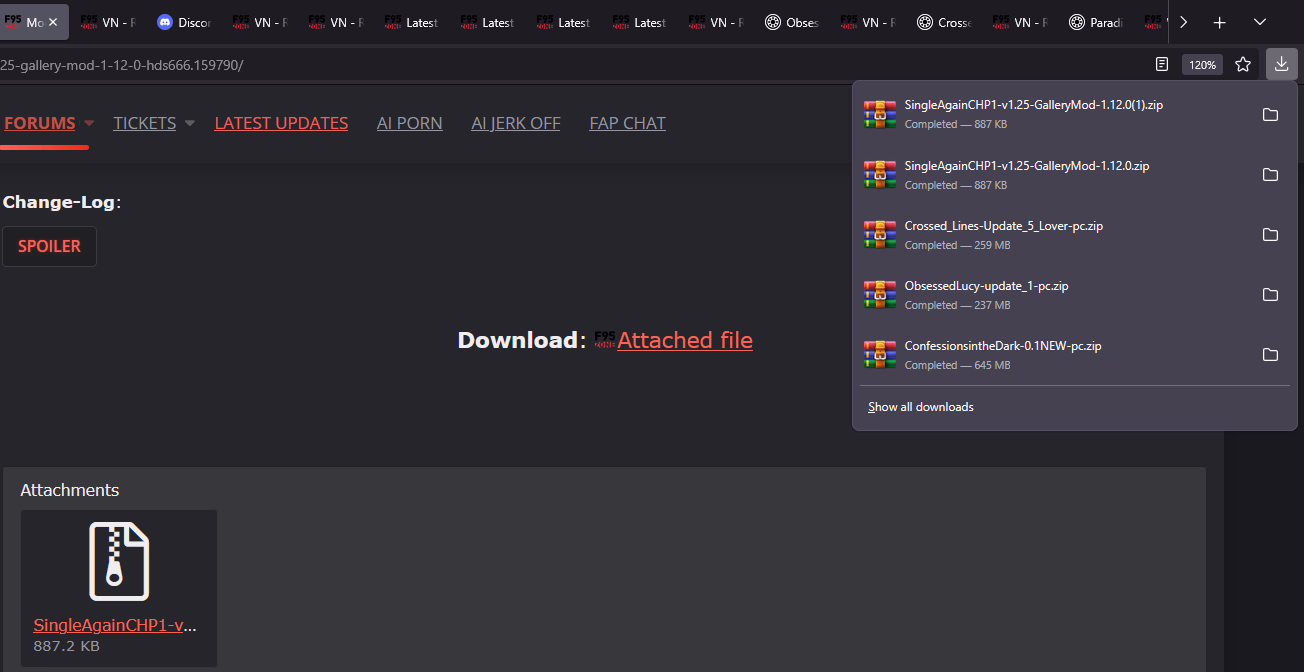The width and height of the screenshot is (1304, 672).
Task: Close the current active tab
Action: click(x=53, y=22)
